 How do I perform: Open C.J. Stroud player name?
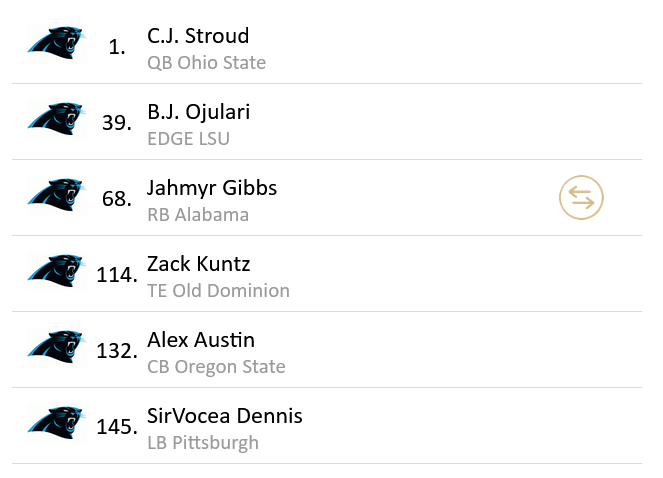(x=198, y=36)
